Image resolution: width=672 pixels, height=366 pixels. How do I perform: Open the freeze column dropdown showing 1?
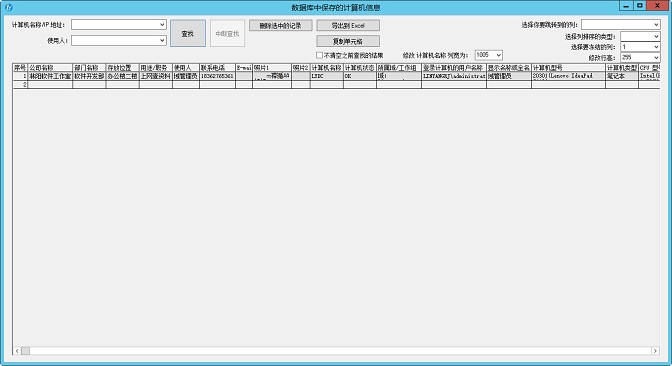(x=640, y=47)
